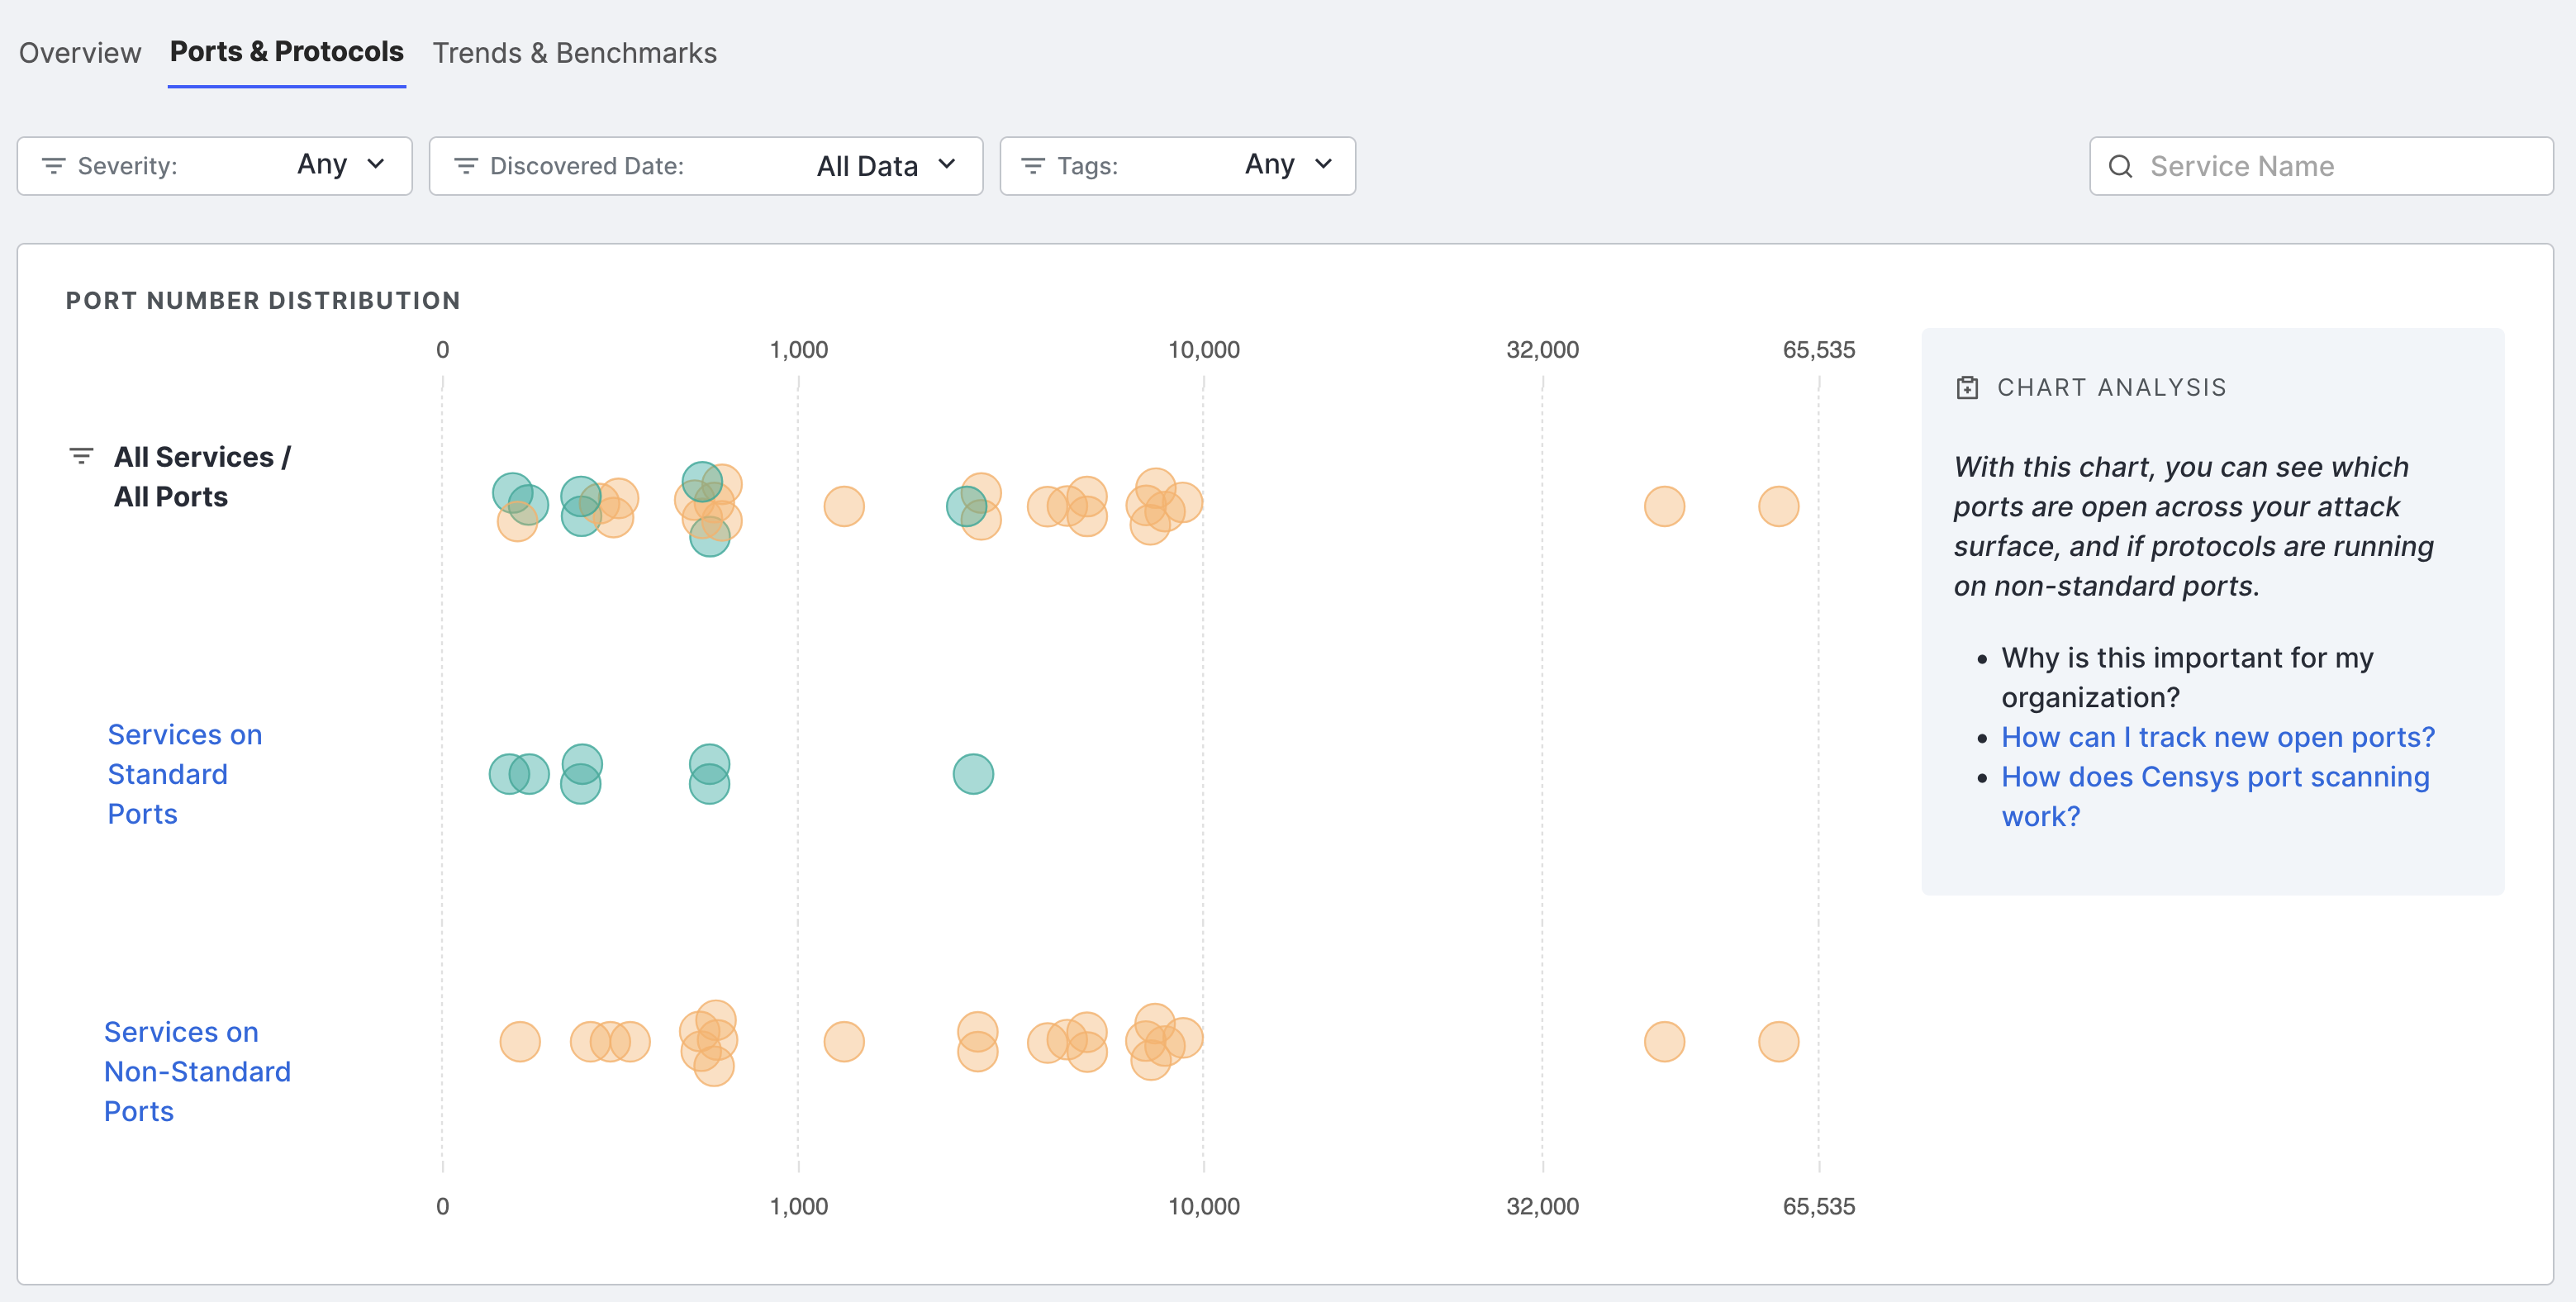
Task: Select the Ports & Protocols tab
Action: tap(286, 52)
